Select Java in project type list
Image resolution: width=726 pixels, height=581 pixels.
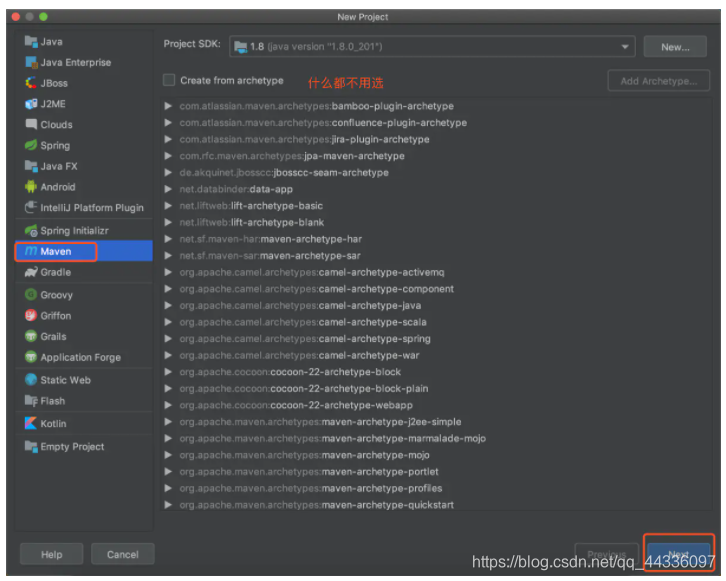coord(84,42)
